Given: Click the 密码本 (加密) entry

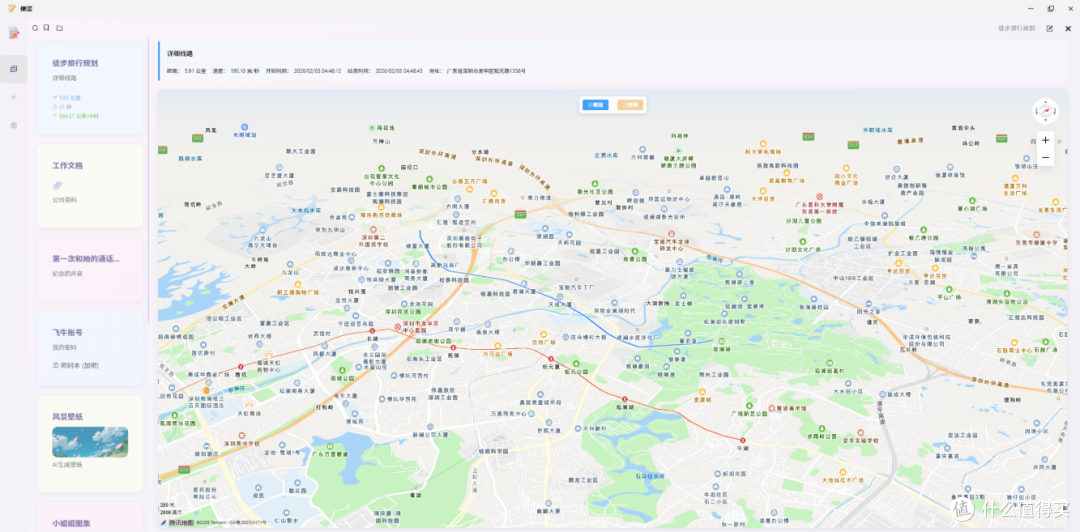Looking at the screenshot, I should pos(76,365).
